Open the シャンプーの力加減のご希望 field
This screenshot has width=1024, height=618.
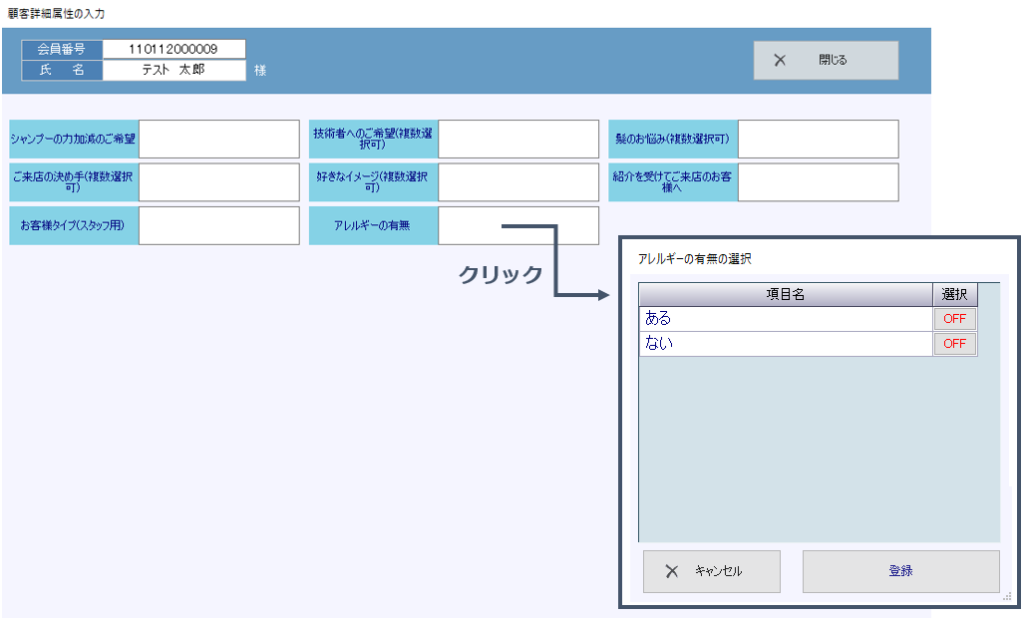click(219, 139)
